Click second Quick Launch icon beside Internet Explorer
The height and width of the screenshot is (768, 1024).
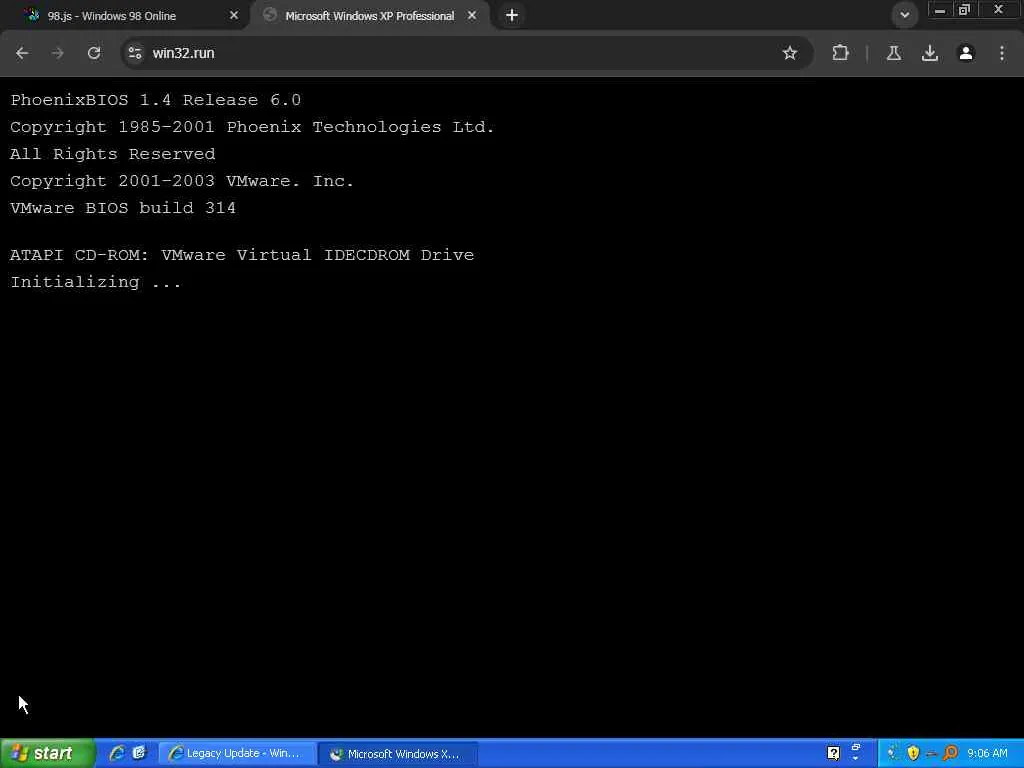point(139,753)
